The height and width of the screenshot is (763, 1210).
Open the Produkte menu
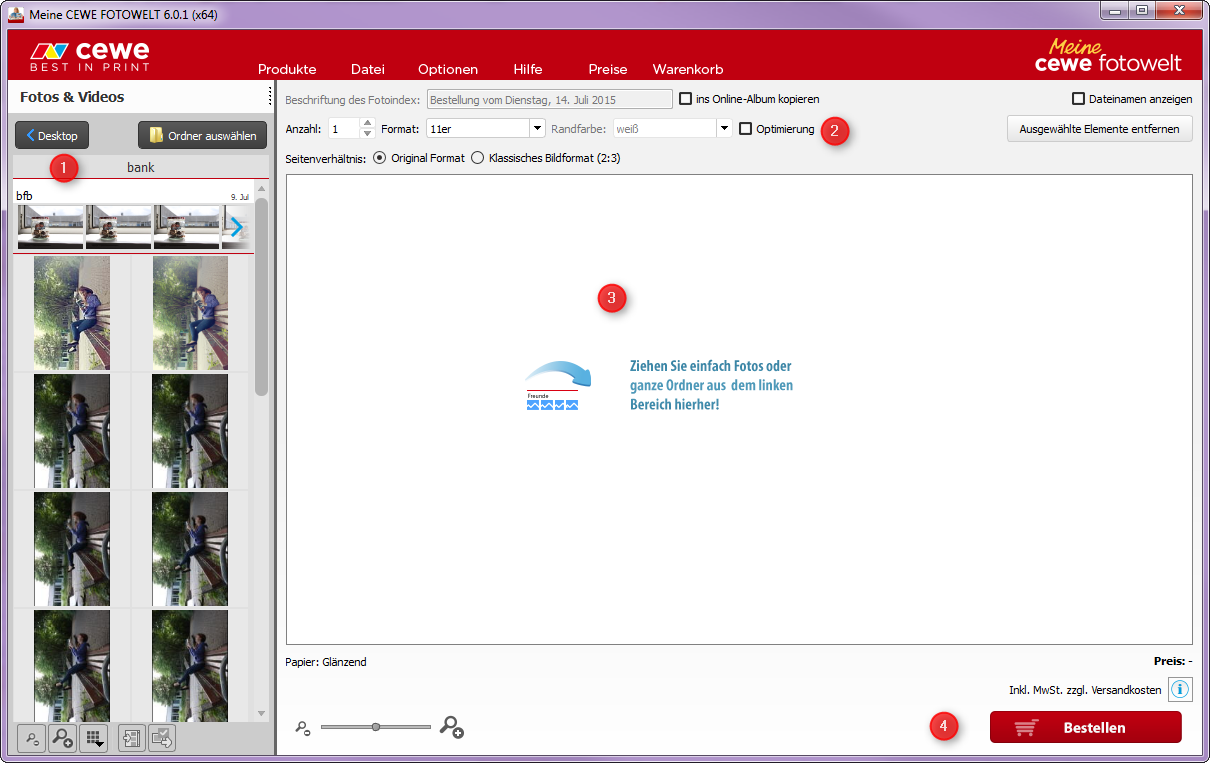[x=287, y=69]
